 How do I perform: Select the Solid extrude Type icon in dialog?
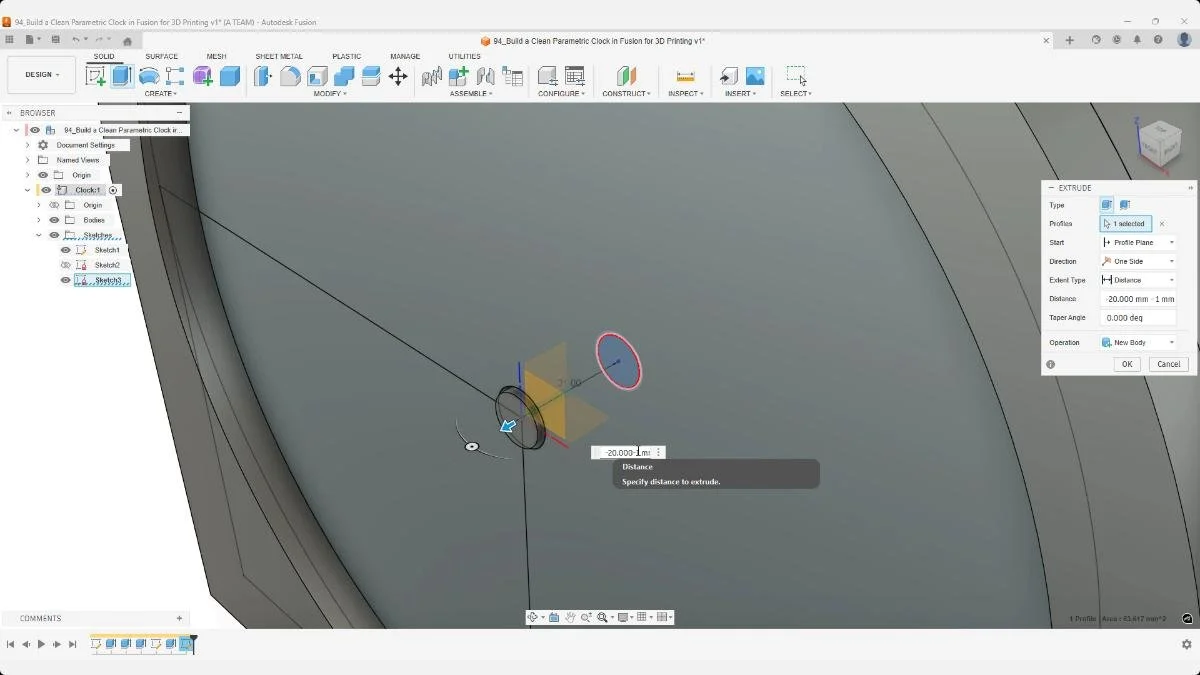pyautogui.click(x=1107, y=205)
